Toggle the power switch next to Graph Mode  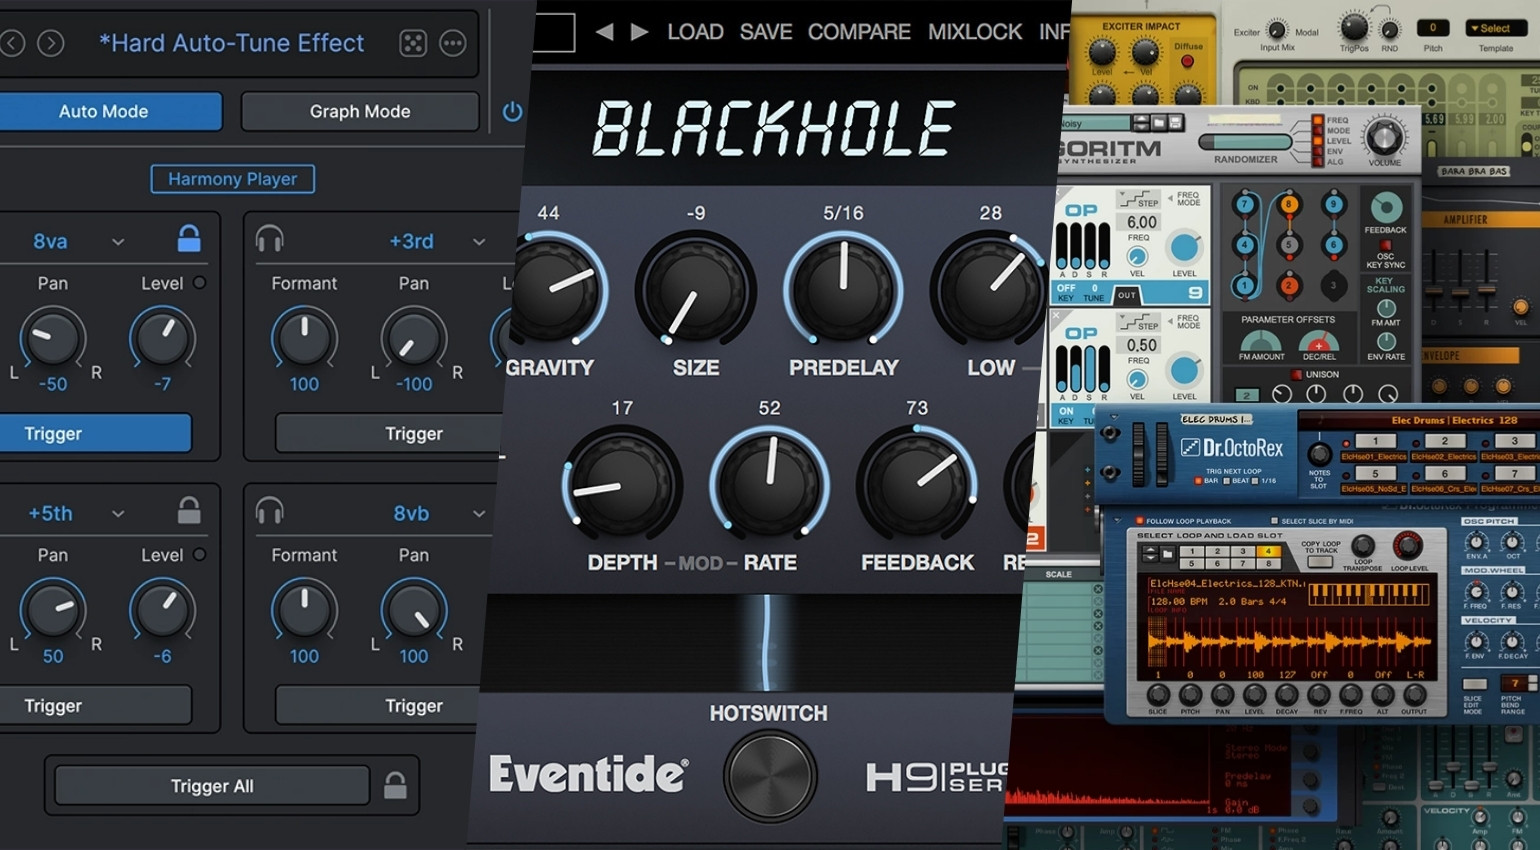coord(512,111)
